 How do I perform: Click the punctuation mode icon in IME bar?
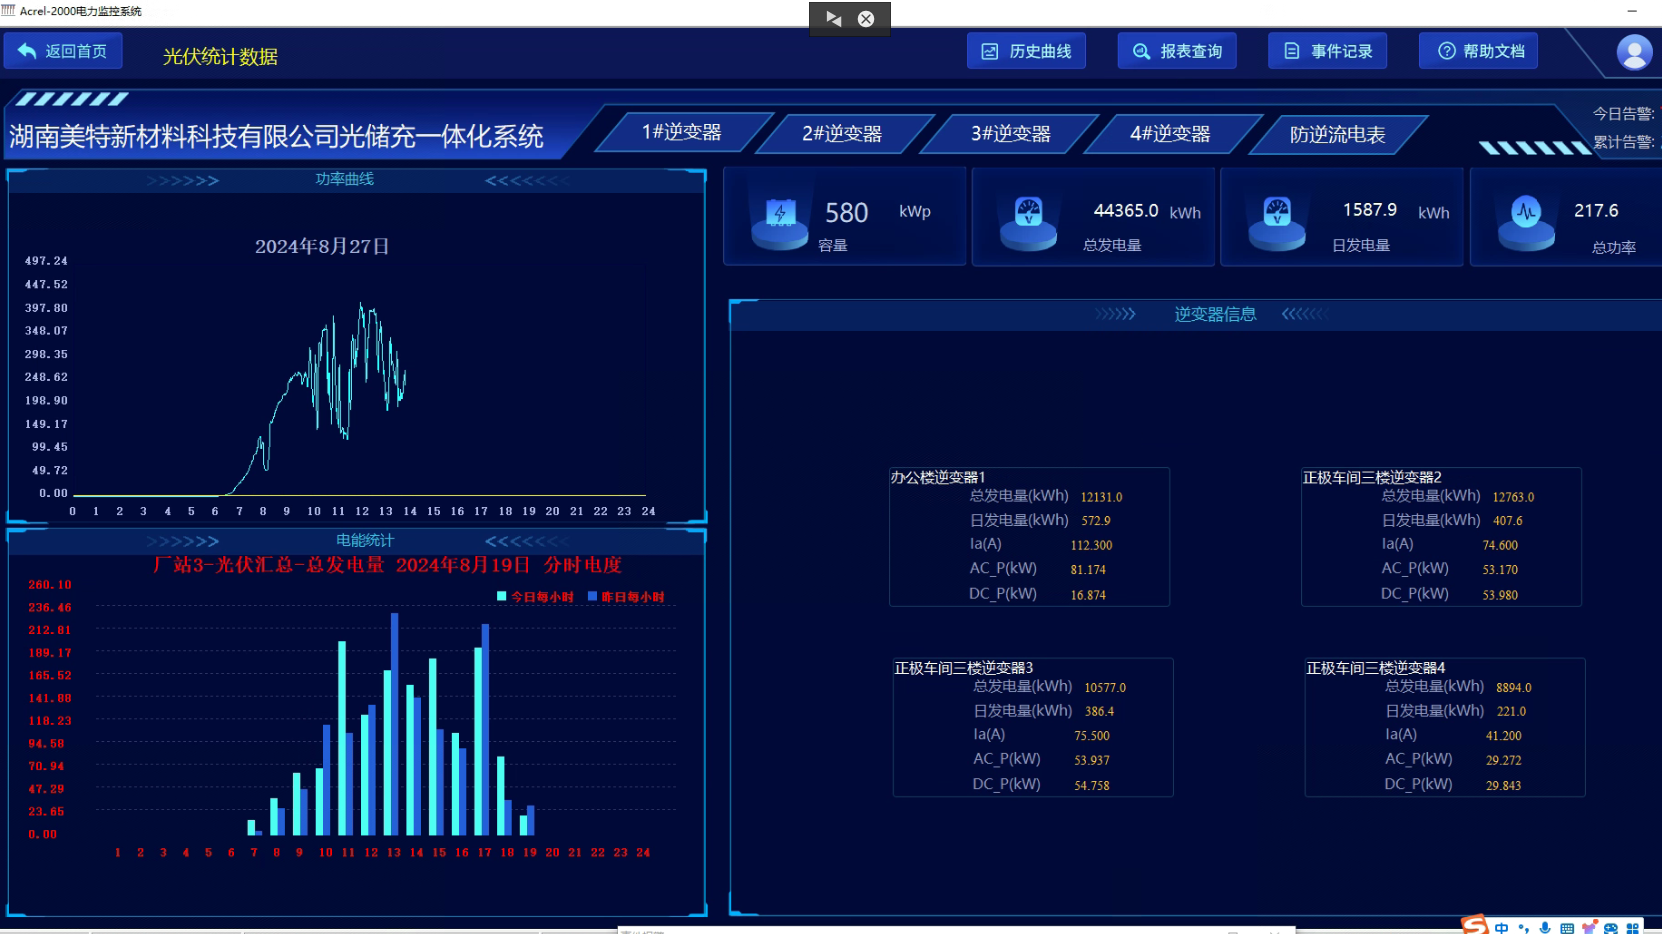(1523, 928)
